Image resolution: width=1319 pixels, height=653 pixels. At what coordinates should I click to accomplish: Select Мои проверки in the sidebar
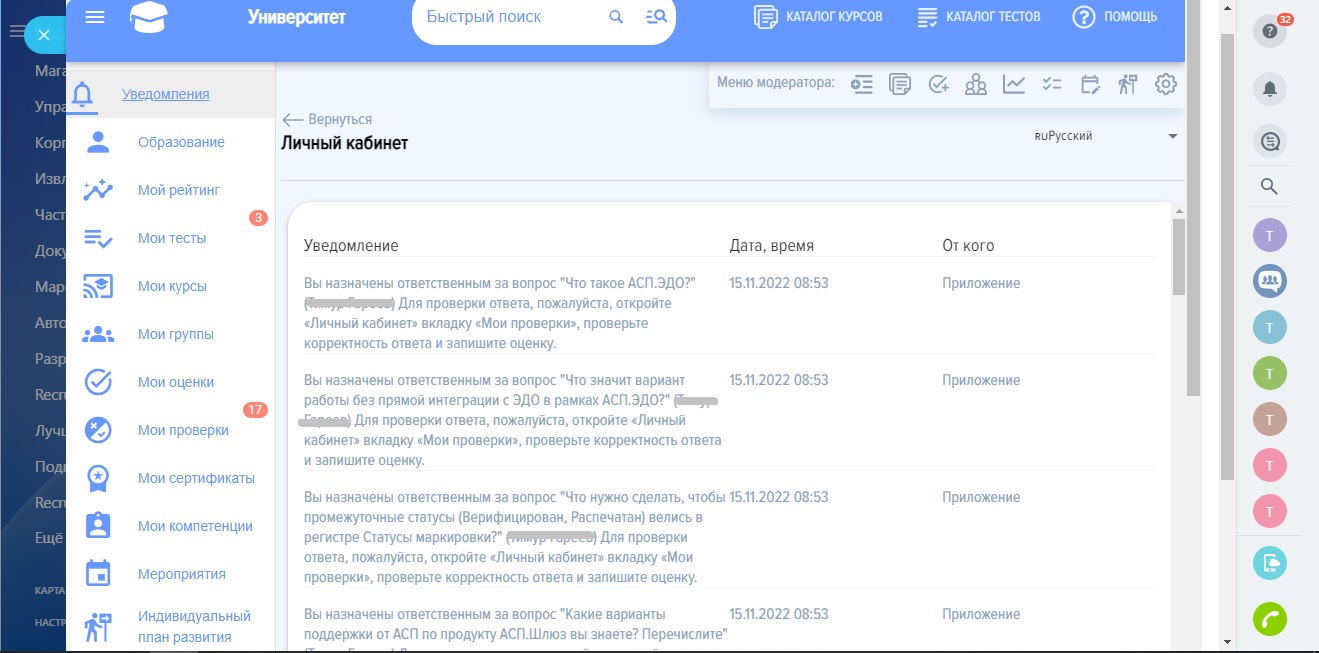183,430
